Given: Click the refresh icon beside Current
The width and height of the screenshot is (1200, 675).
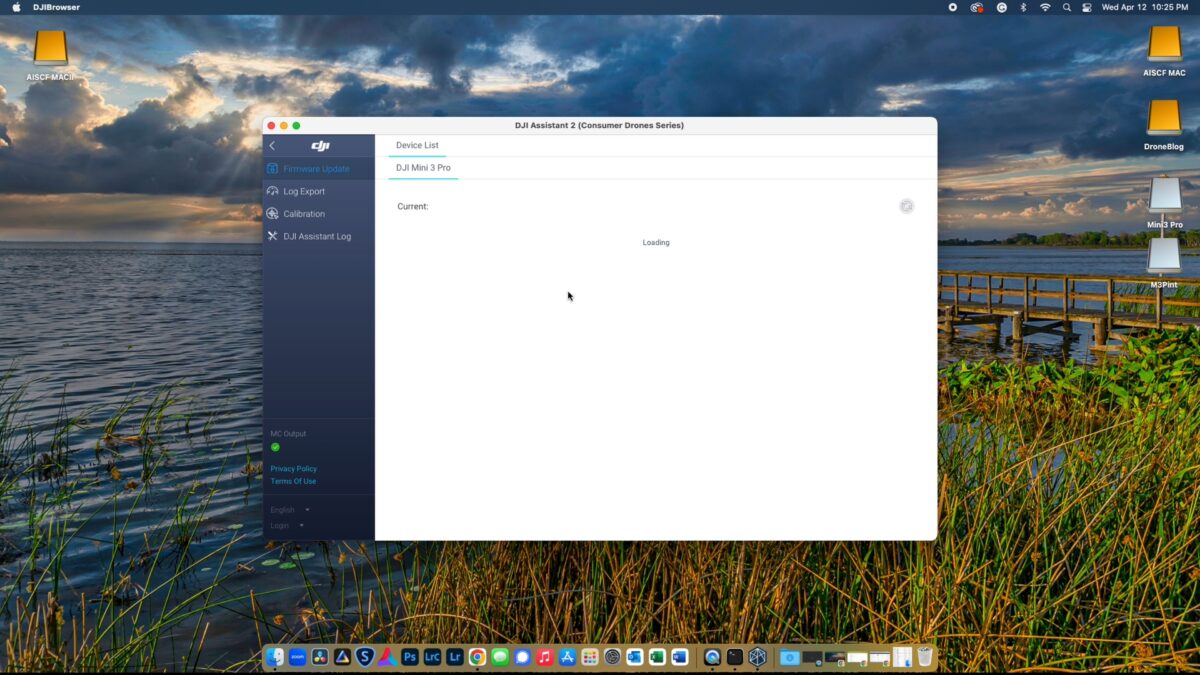Looking at the screenshot, I should pos(906,206).
